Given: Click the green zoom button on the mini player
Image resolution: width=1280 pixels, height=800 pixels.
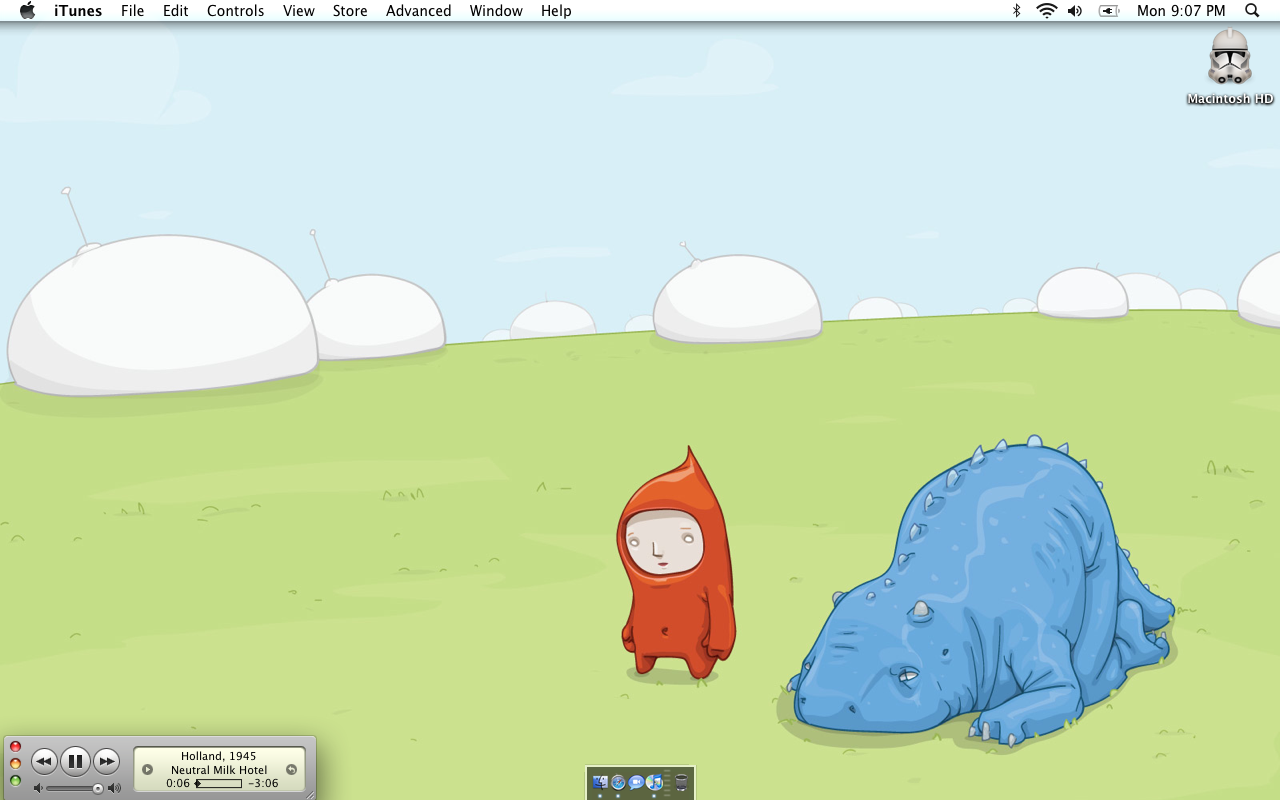Looking at the screenshot, I should click(15, 780).
